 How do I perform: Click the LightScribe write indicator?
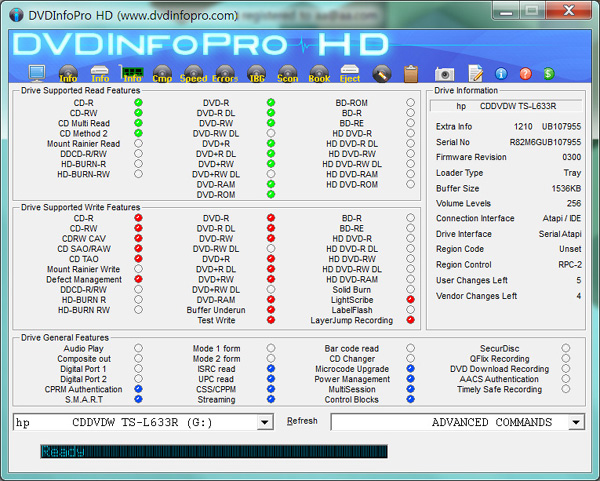coord(411,300)
